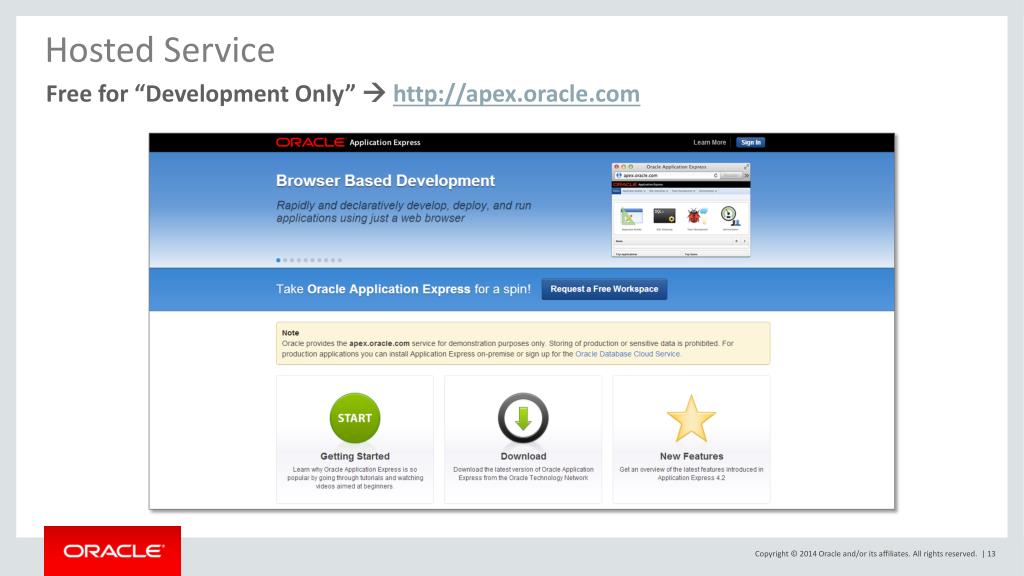Click the ladybug icon in browser preview
1024x576 pixels.
pos(696,215)
